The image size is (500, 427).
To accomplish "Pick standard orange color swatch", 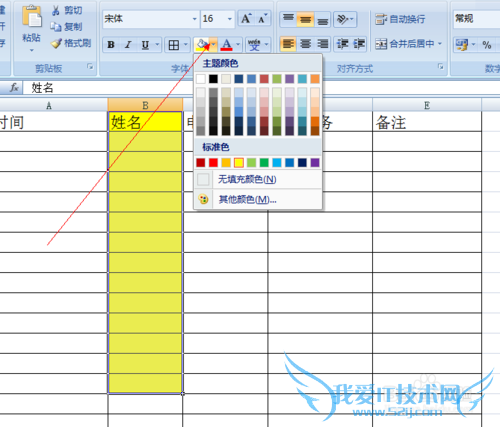I will point(226,163).
